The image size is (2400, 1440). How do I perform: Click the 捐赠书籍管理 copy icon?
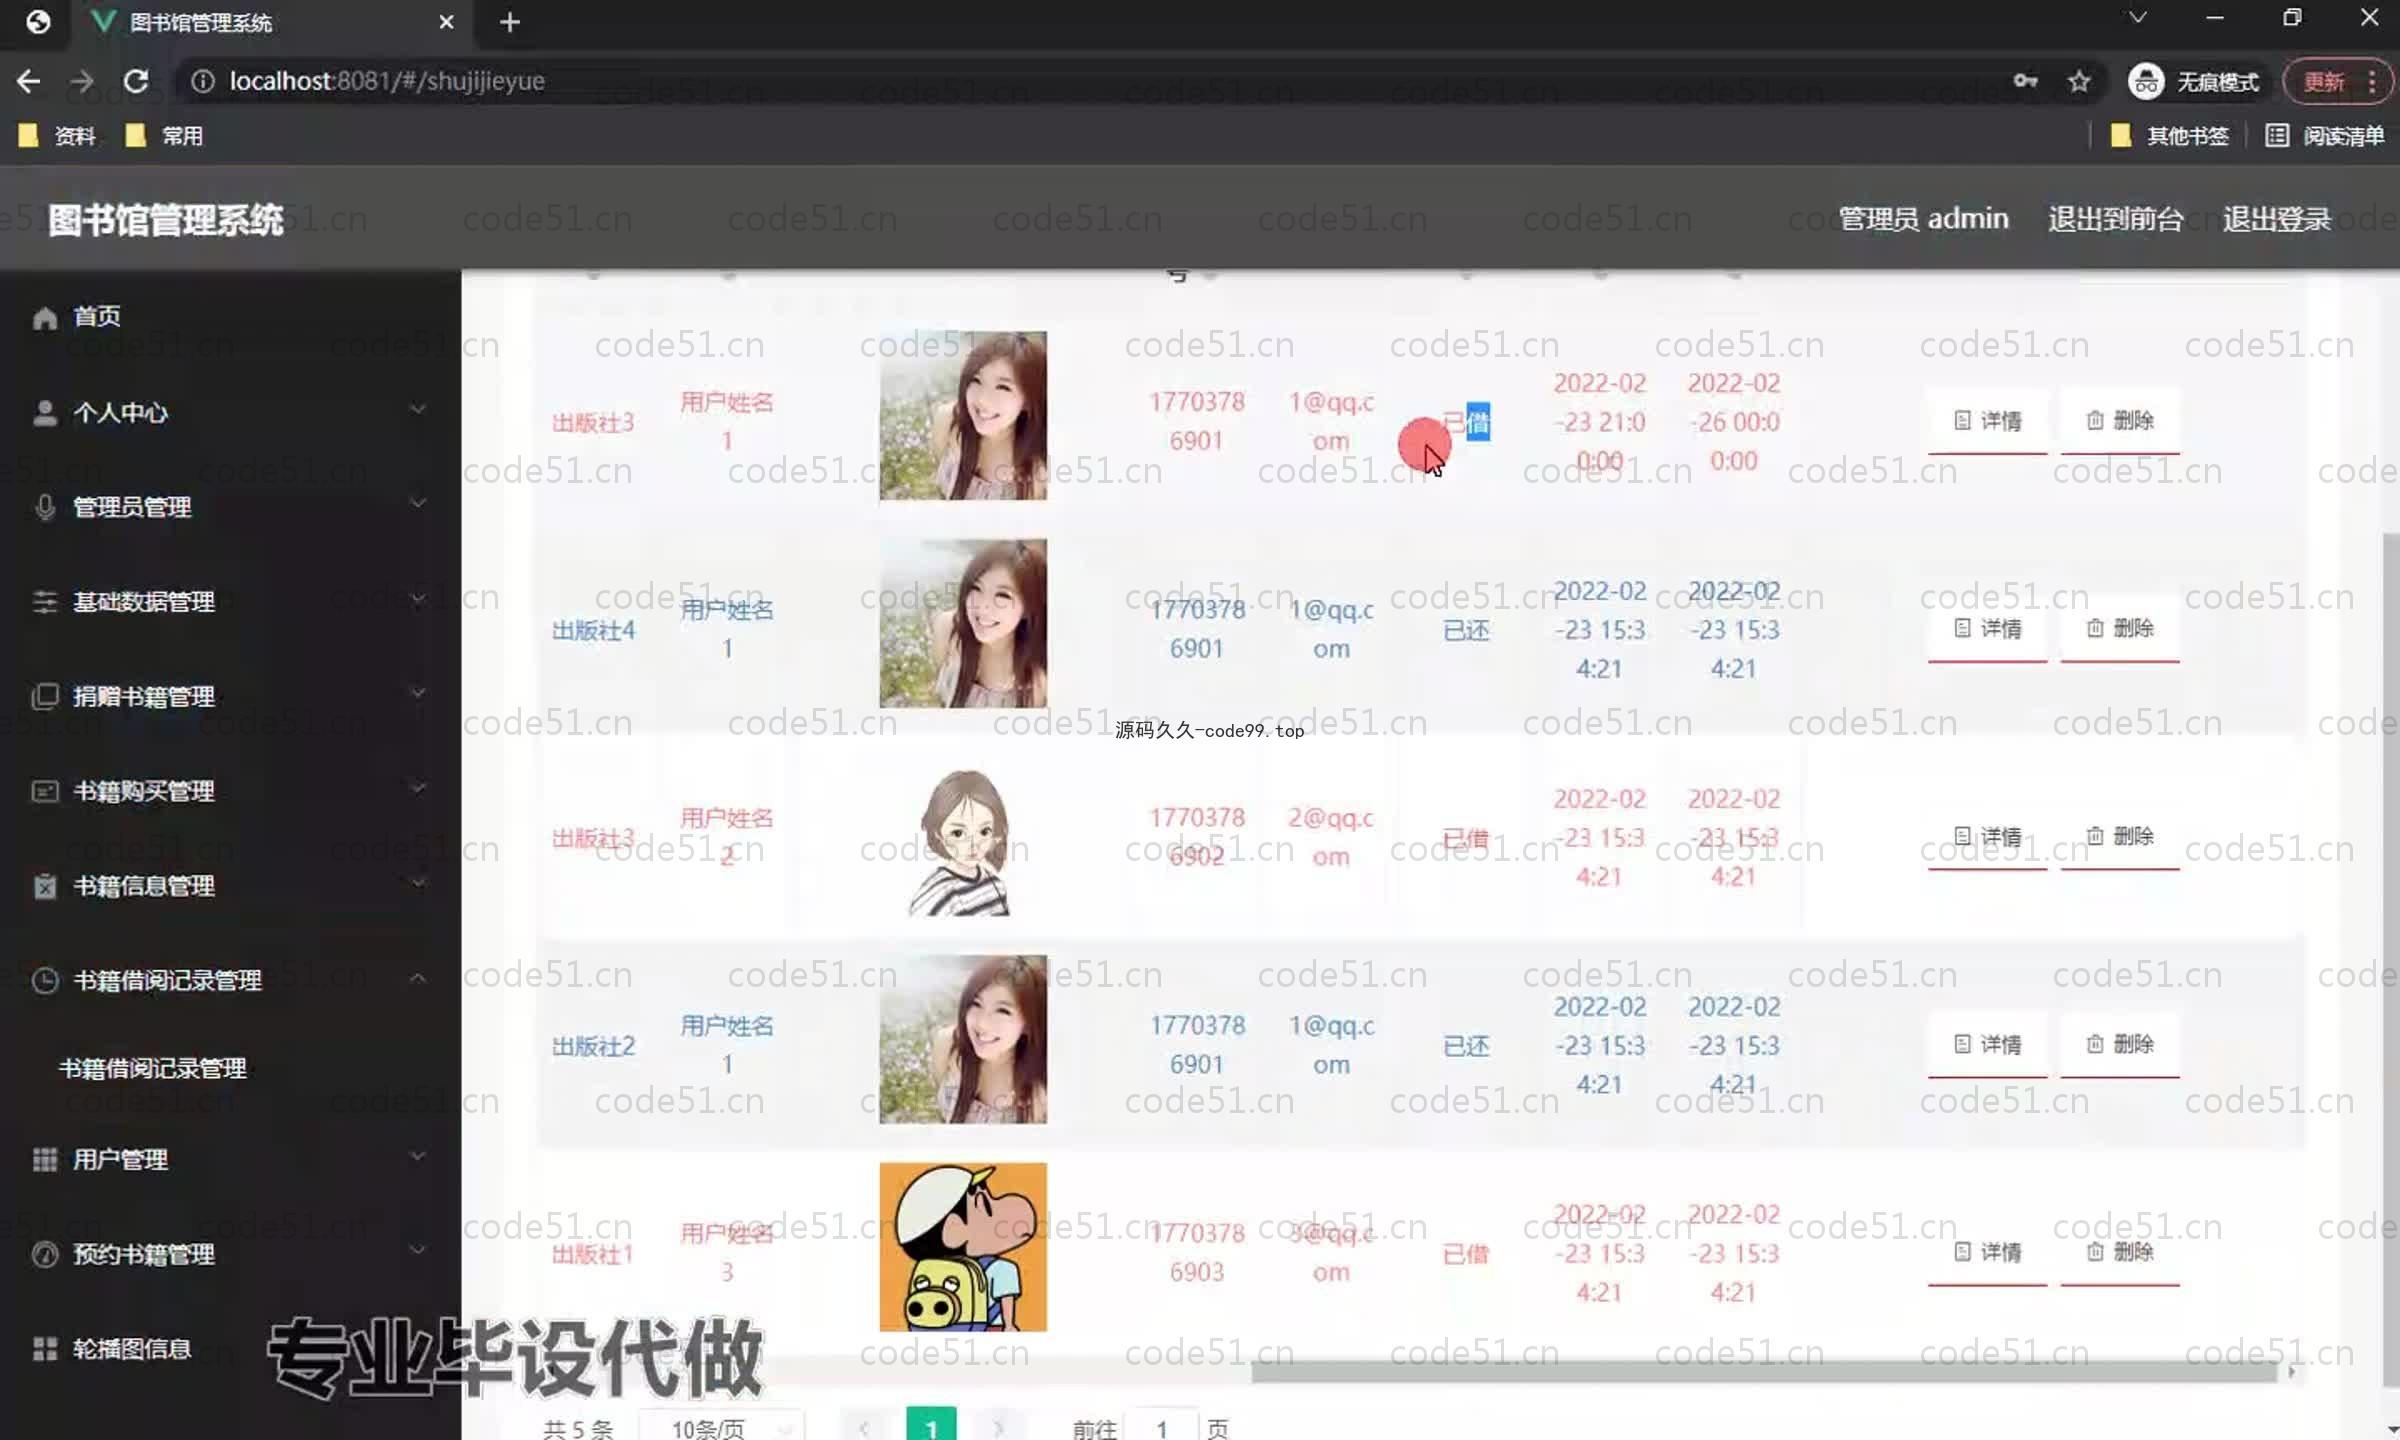(x=44, y=696)
